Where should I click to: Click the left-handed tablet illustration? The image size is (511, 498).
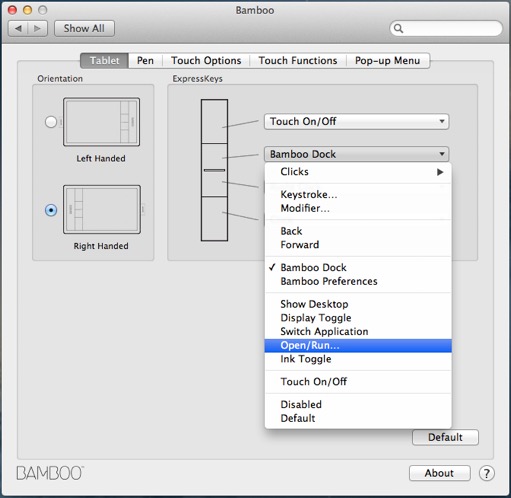pos(101,122)
